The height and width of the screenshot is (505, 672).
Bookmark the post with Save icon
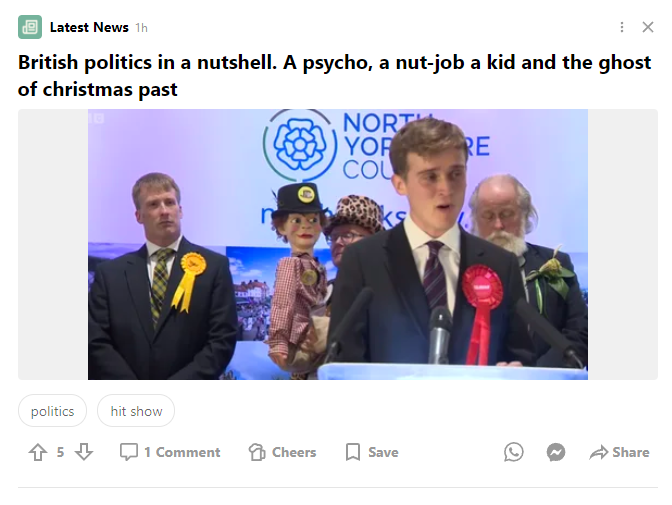pos(353,452)
